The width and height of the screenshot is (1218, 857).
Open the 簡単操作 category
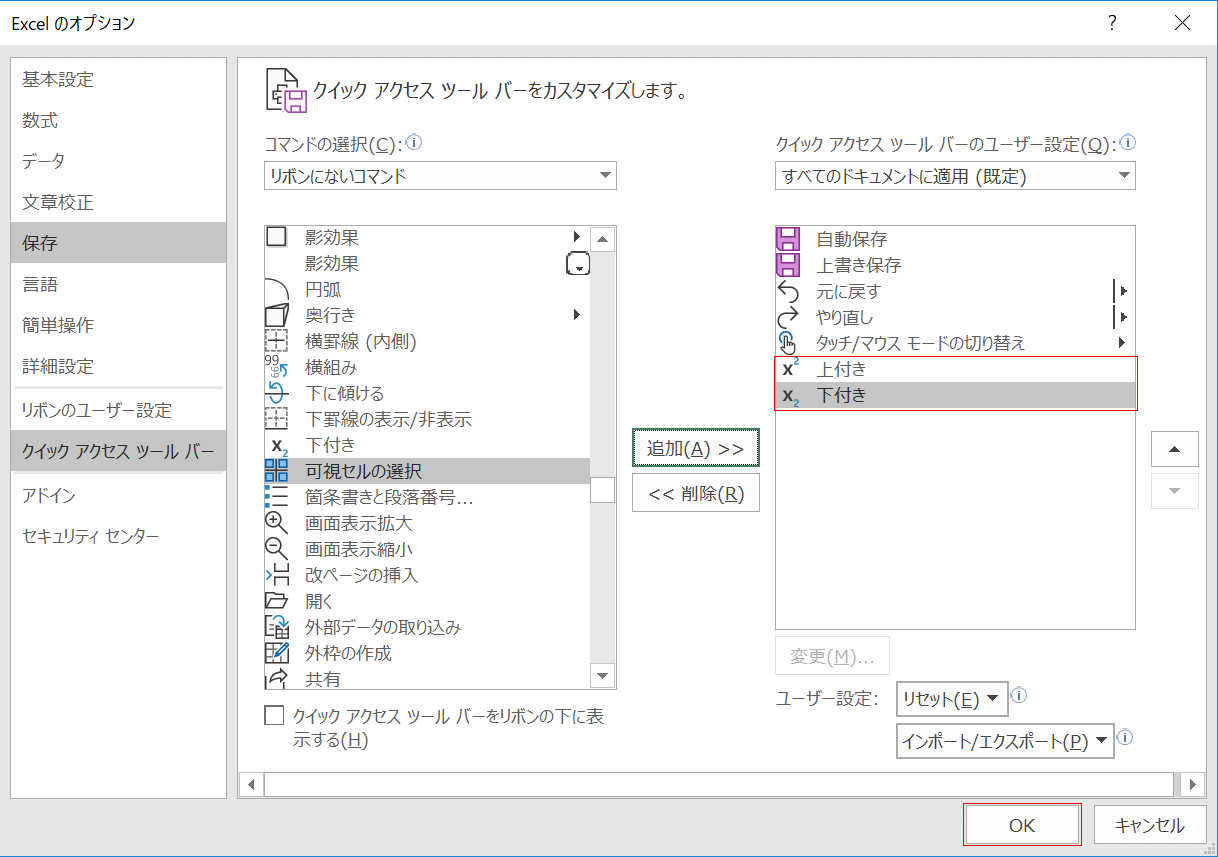119,325
